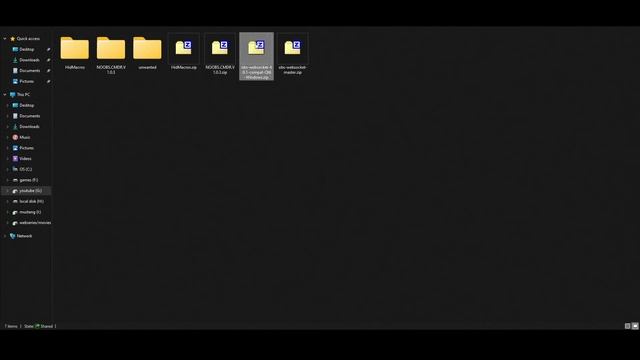This screenshot has height=360, width=640.
Task: Click the State: Shared status text
Action: click(x=38, y=326)
